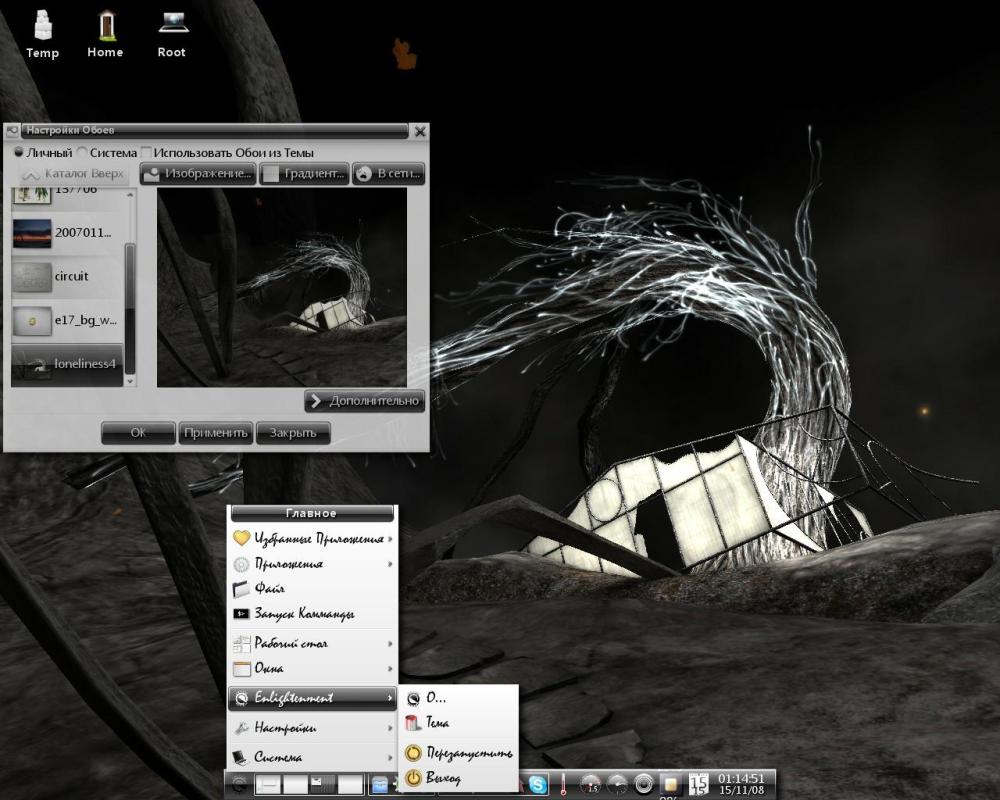
Task: Click the thermometer temperature gadget
Action: coord(563,784)
